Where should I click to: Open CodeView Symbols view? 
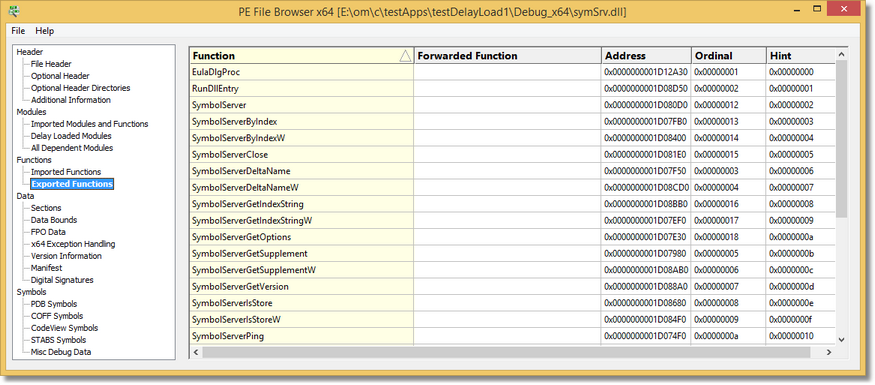coord(64,328)
